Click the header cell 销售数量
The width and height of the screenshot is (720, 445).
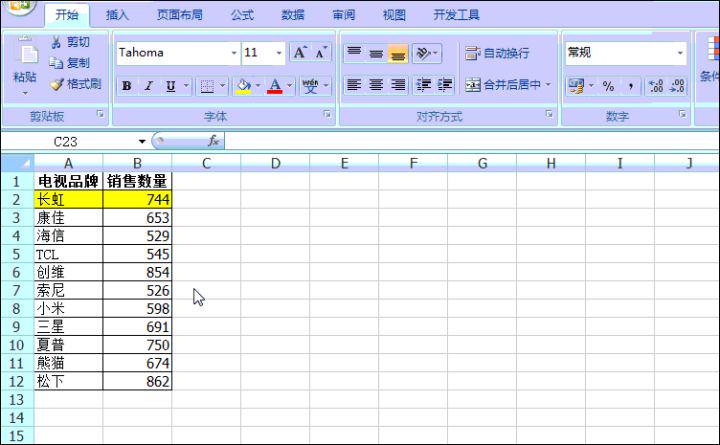click(137, 181)
